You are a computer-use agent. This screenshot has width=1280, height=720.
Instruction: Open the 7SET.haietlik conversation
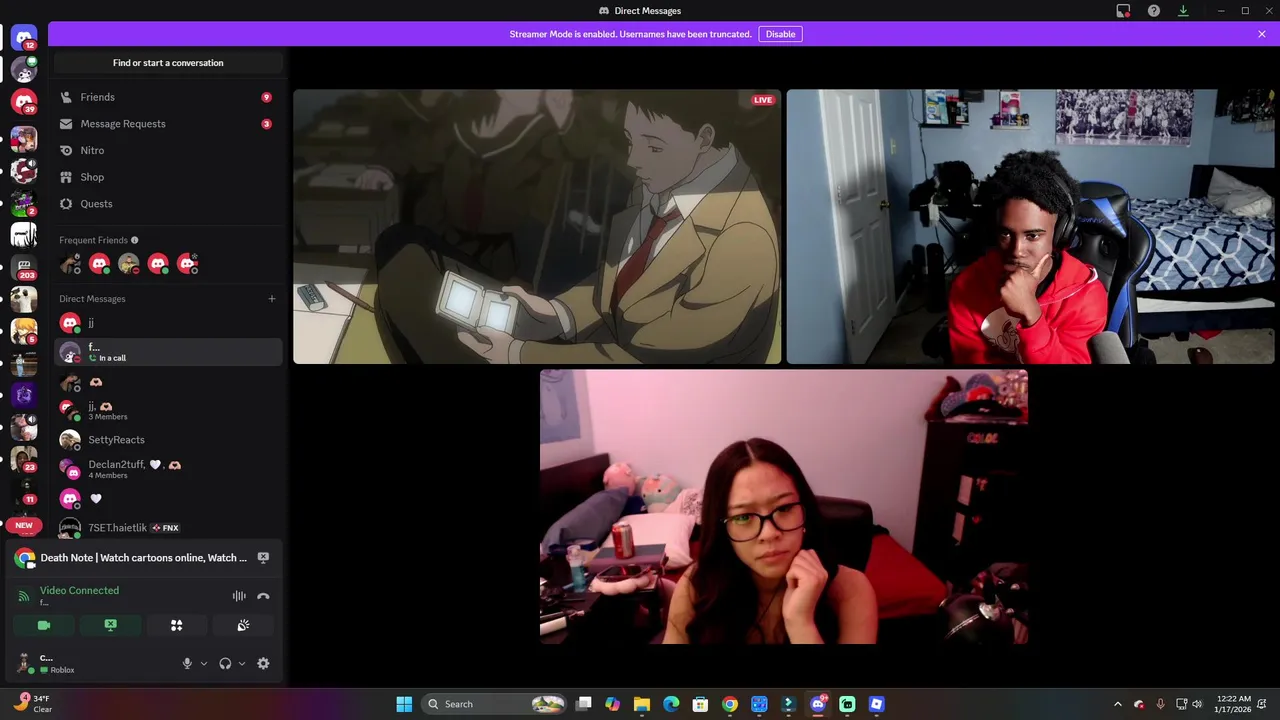(x=168, y=528)
